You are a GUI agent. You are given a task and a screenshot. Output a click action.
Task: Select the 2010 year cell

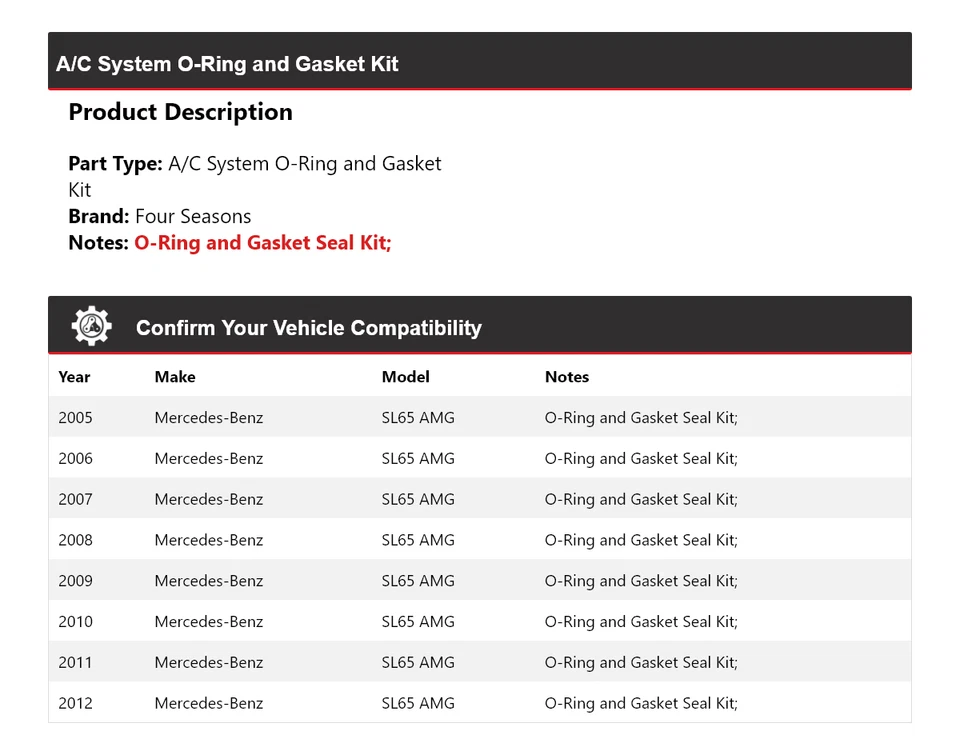(75, 622)
